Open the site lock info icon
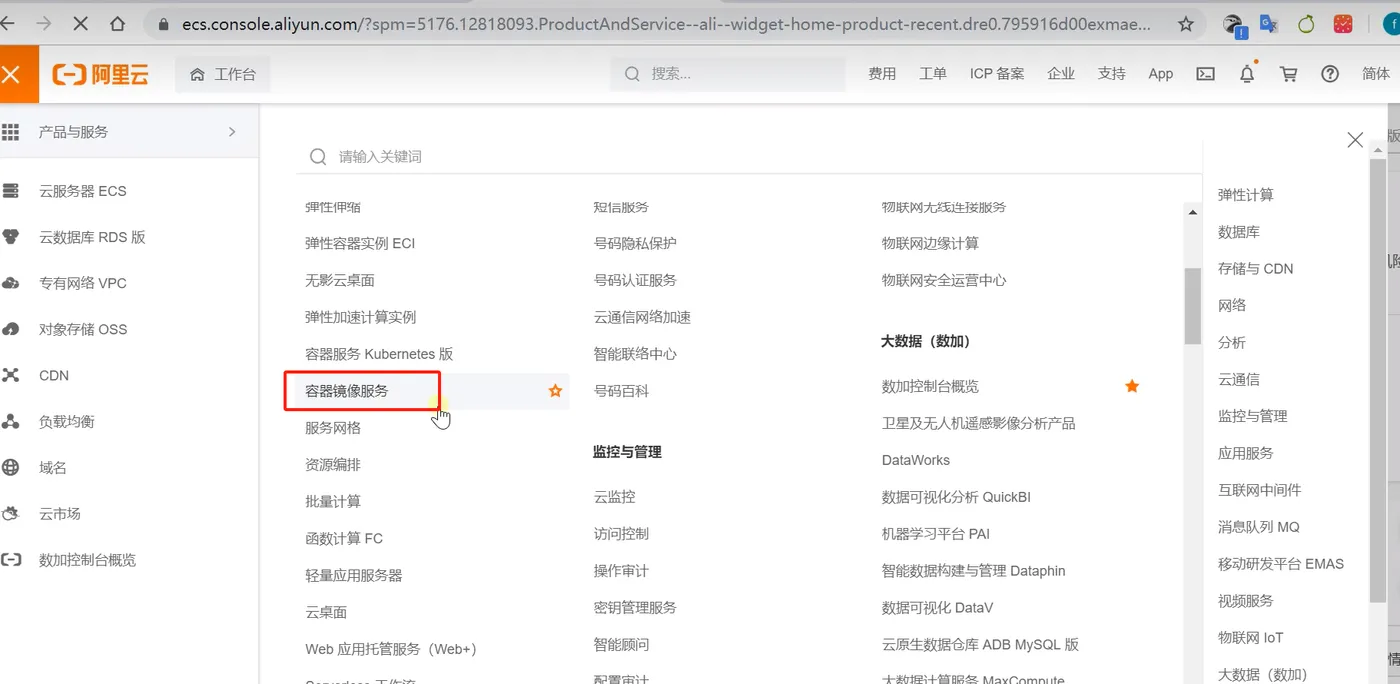Screen dimensions: 1400x684 (x=163, y=24)
